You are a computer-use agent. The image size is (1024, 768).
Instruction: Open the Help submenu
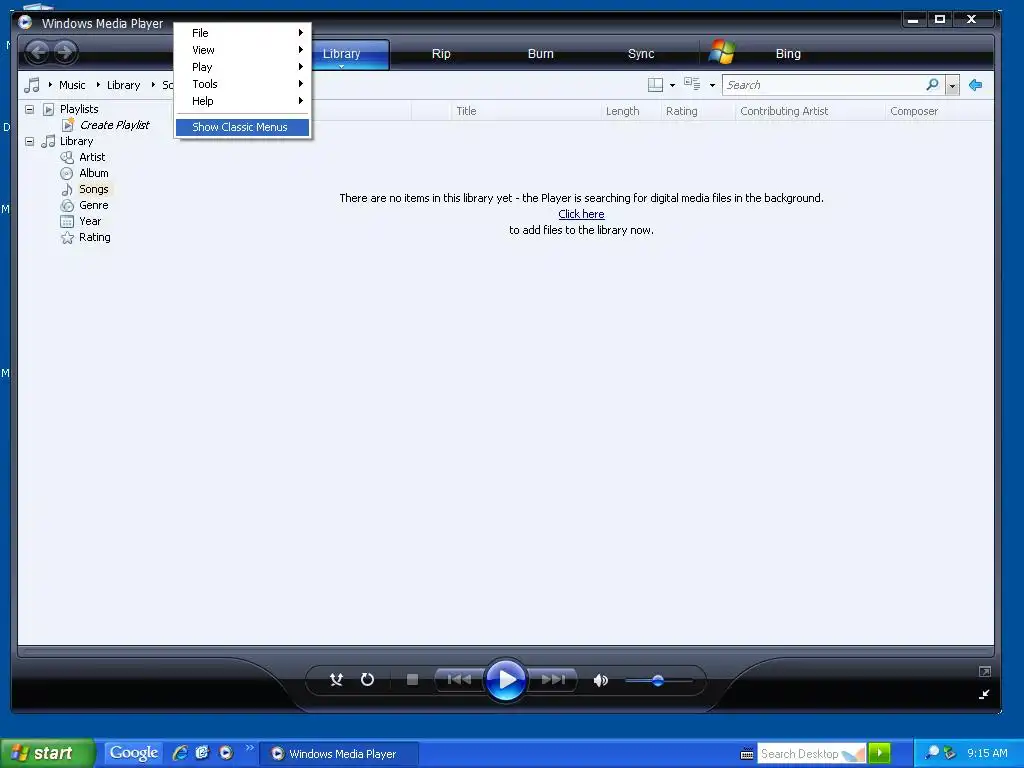point(242,101)
